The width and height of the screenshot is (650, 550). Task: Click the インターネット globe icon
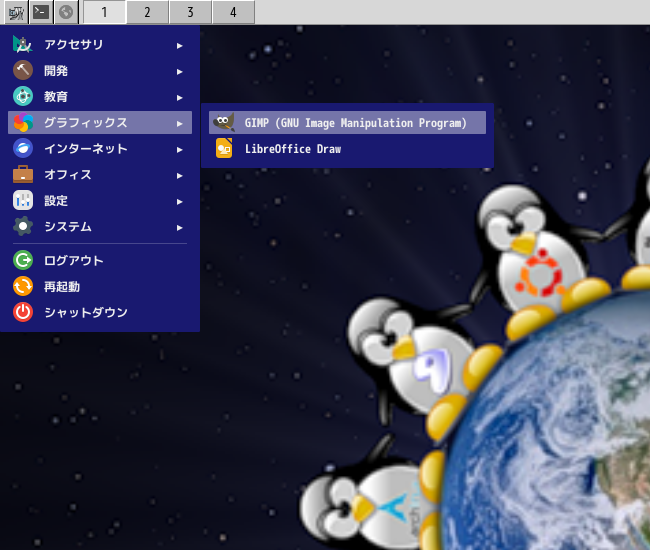(23, 148)
